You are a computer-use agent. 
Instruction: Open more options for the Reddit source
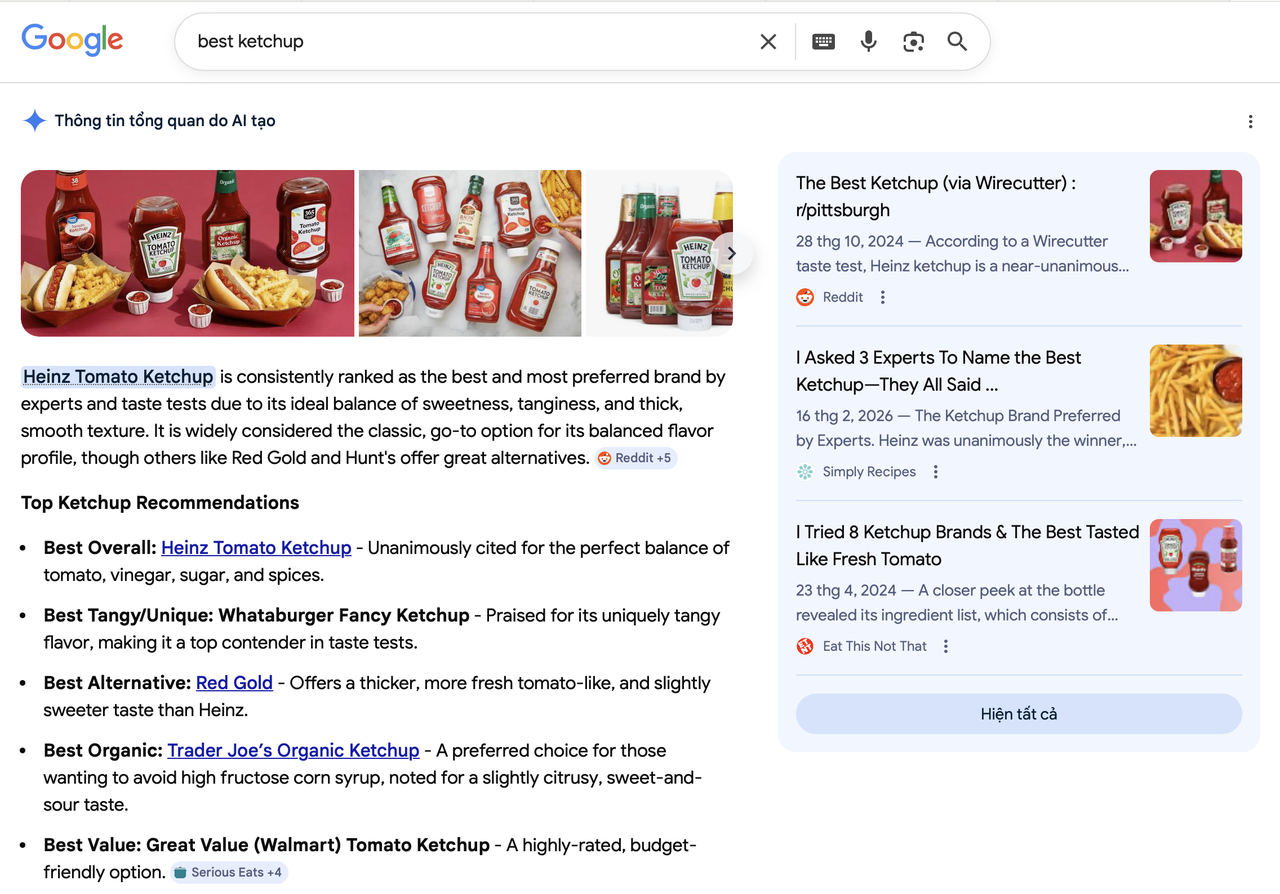click(x=882, y=297)
